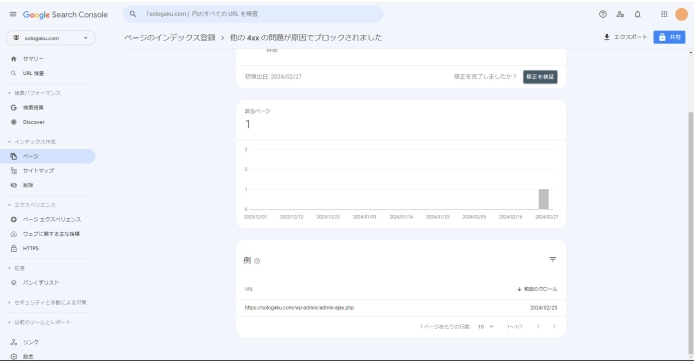Click the Google Search Console logo

65,15
